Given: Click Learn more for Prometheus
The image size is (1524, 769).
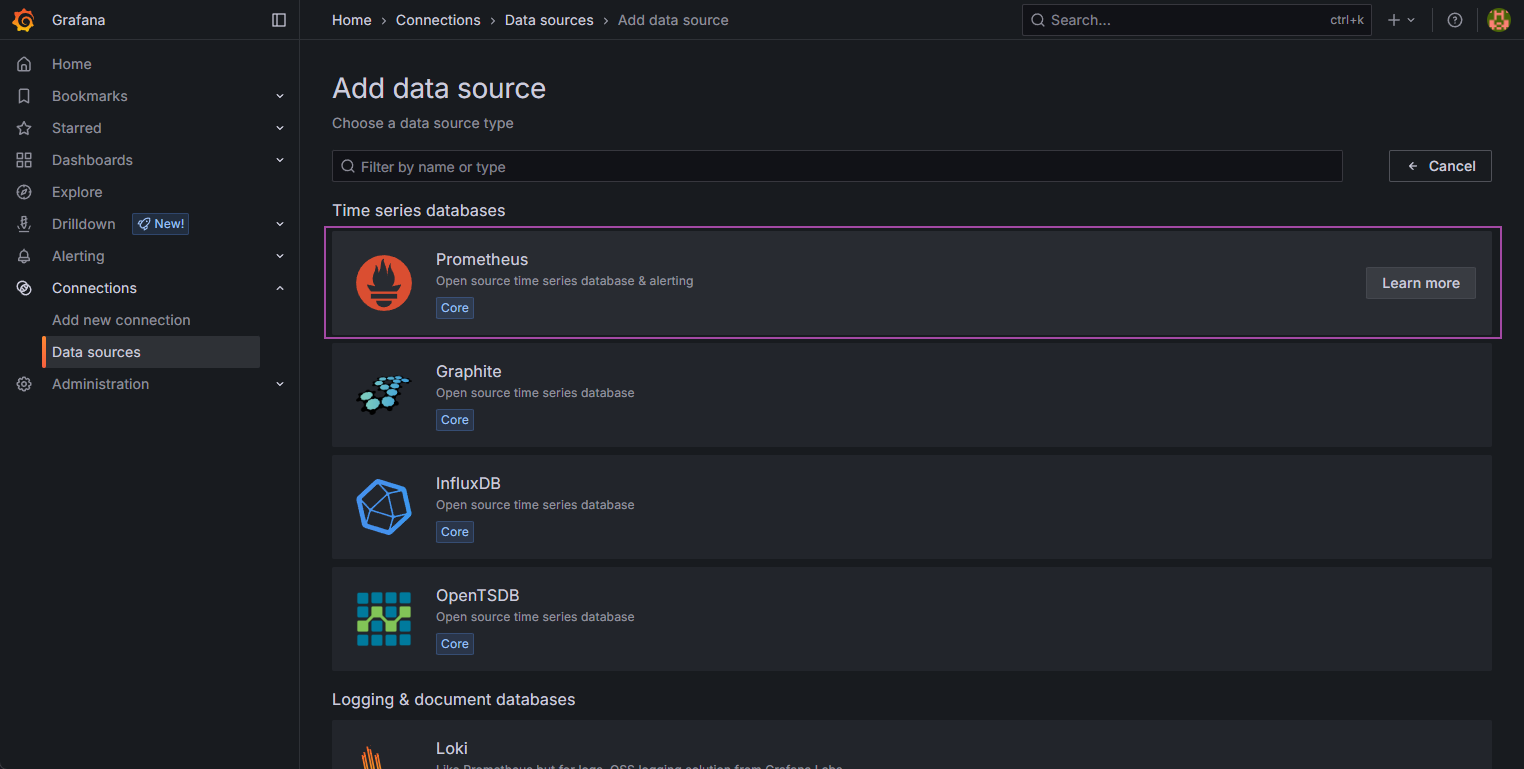Looking at the screenshot, I should point(1420,283).
